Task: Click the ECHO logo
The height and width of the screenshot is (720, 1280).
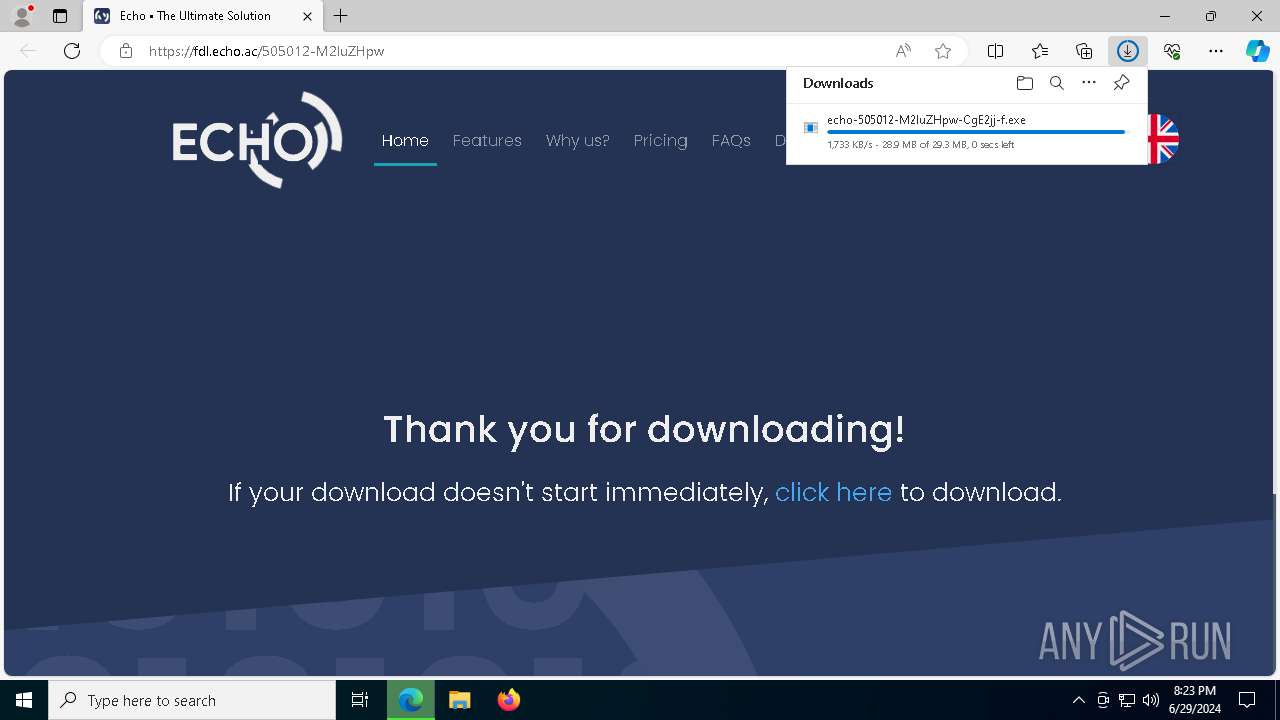Action: (x=257, y=140)
